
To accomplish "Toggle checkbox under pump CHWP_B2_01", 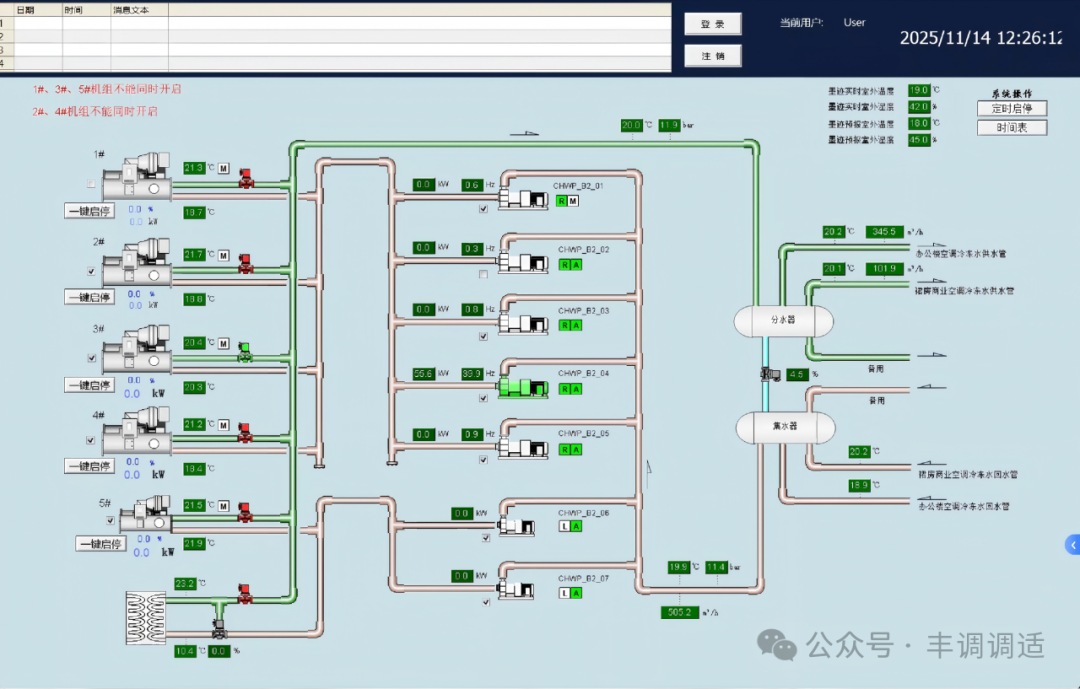I will [484, 209].
